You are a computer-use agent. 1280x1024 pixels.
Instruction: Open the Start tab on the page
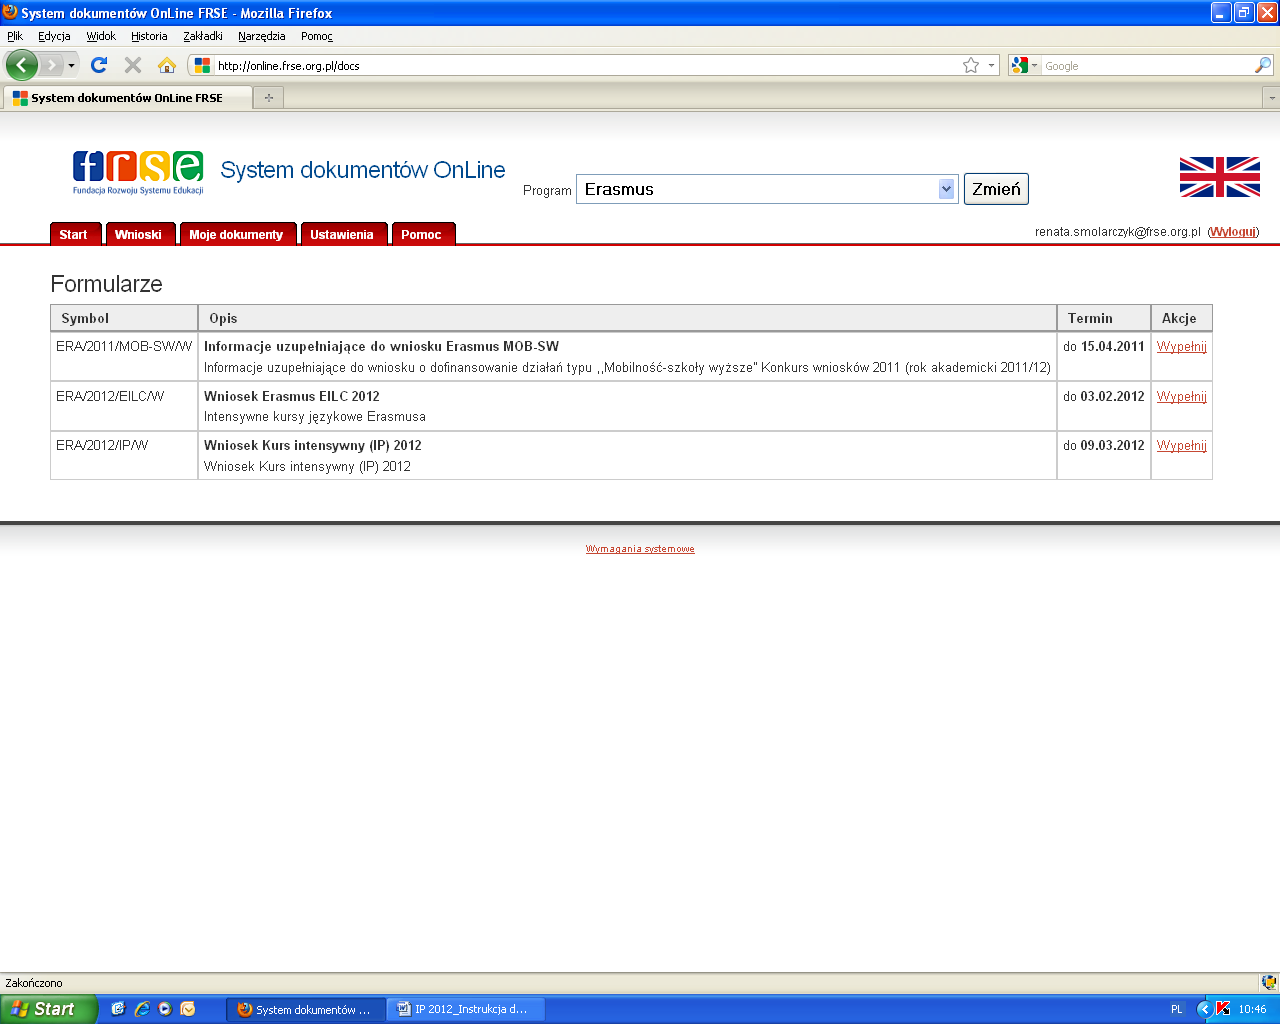click(75, 234)
